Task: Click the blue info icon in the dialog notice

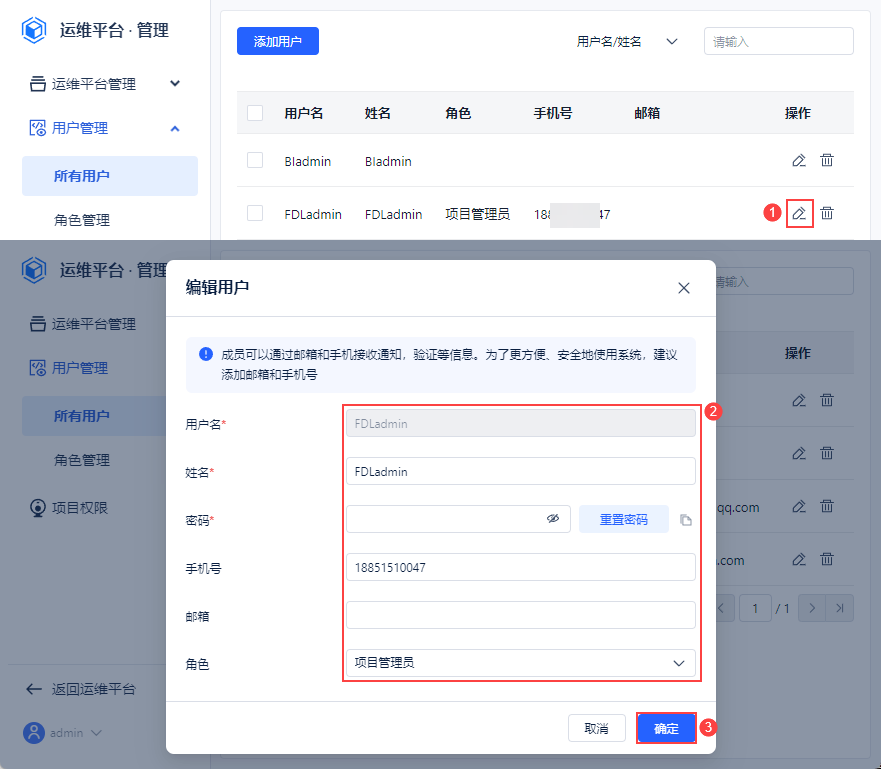Action: 206,354
